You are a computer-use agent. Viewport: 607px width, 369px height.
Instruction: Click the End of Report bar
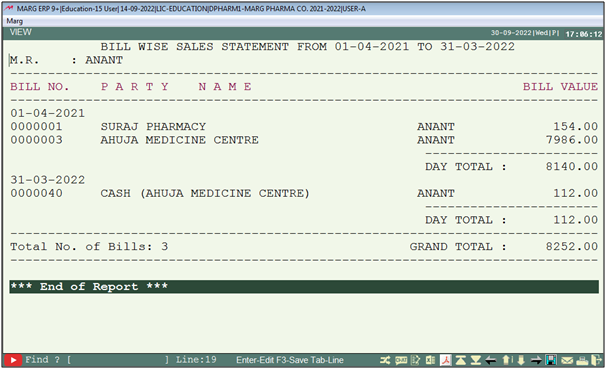(x=304, y=287)
